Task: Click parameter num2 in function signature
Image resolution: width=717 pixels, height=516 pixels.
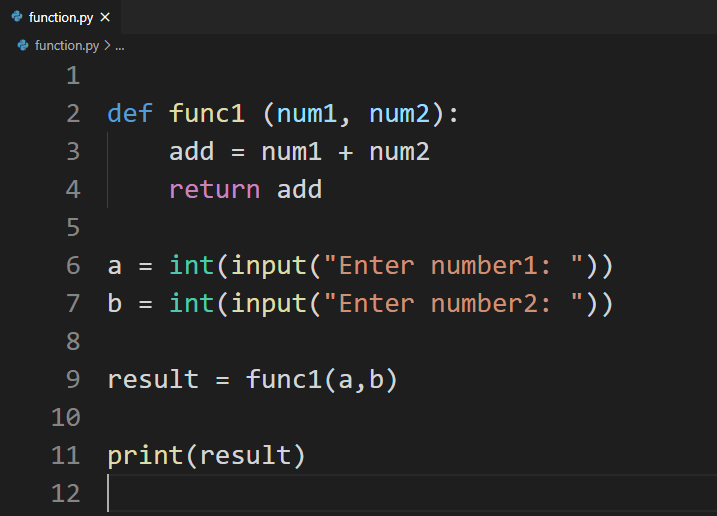Action: coord(399,113)
